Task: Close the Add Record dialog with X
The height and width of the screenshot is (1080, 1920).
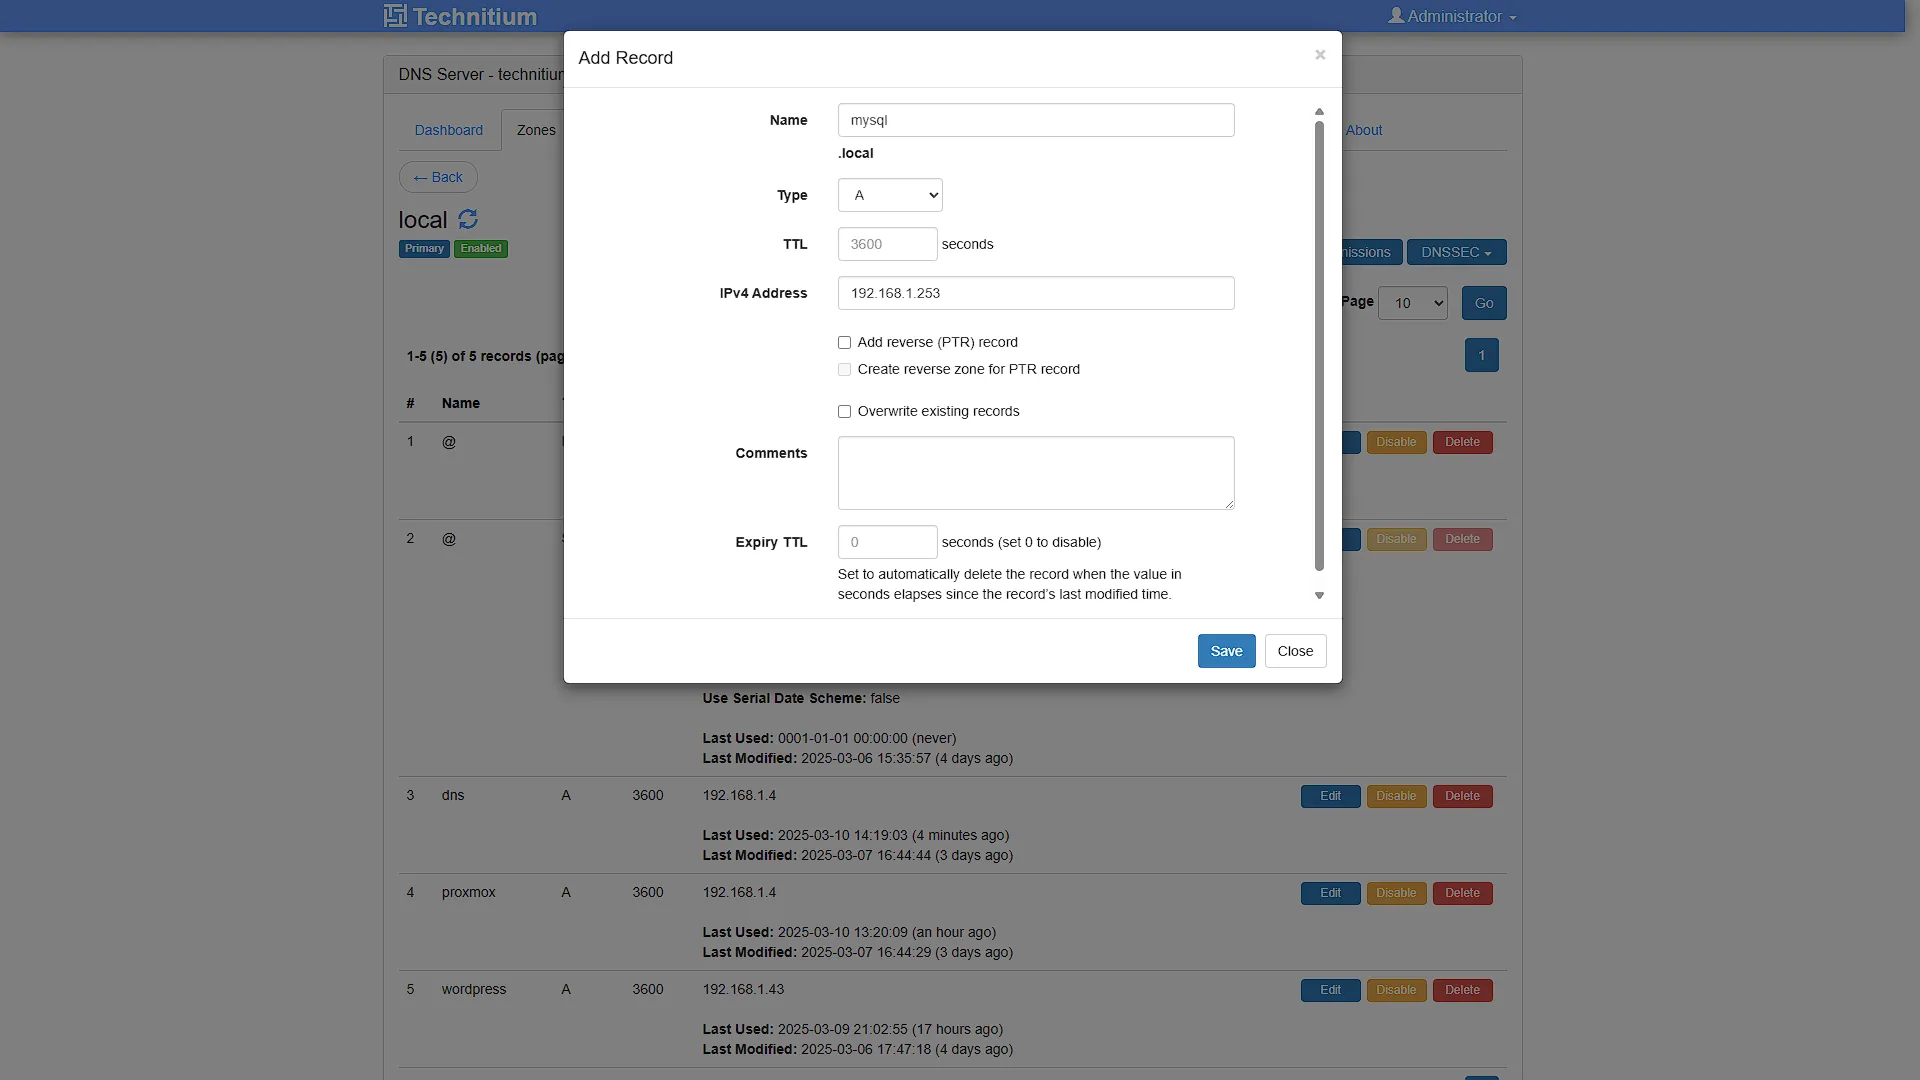Action: click(x=1320, y=55)
